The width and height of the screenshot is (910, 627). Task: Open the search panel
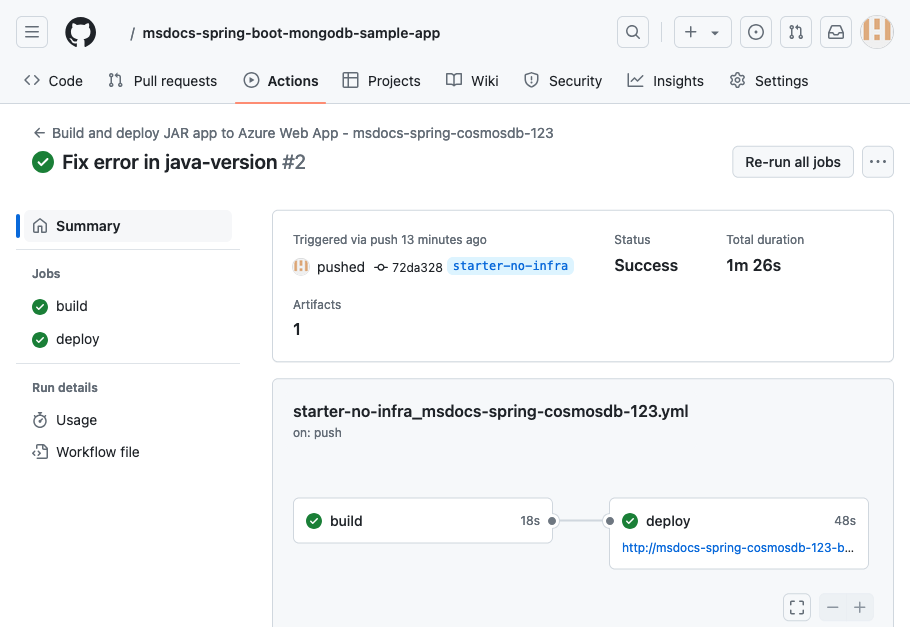[x=632, y=31]
